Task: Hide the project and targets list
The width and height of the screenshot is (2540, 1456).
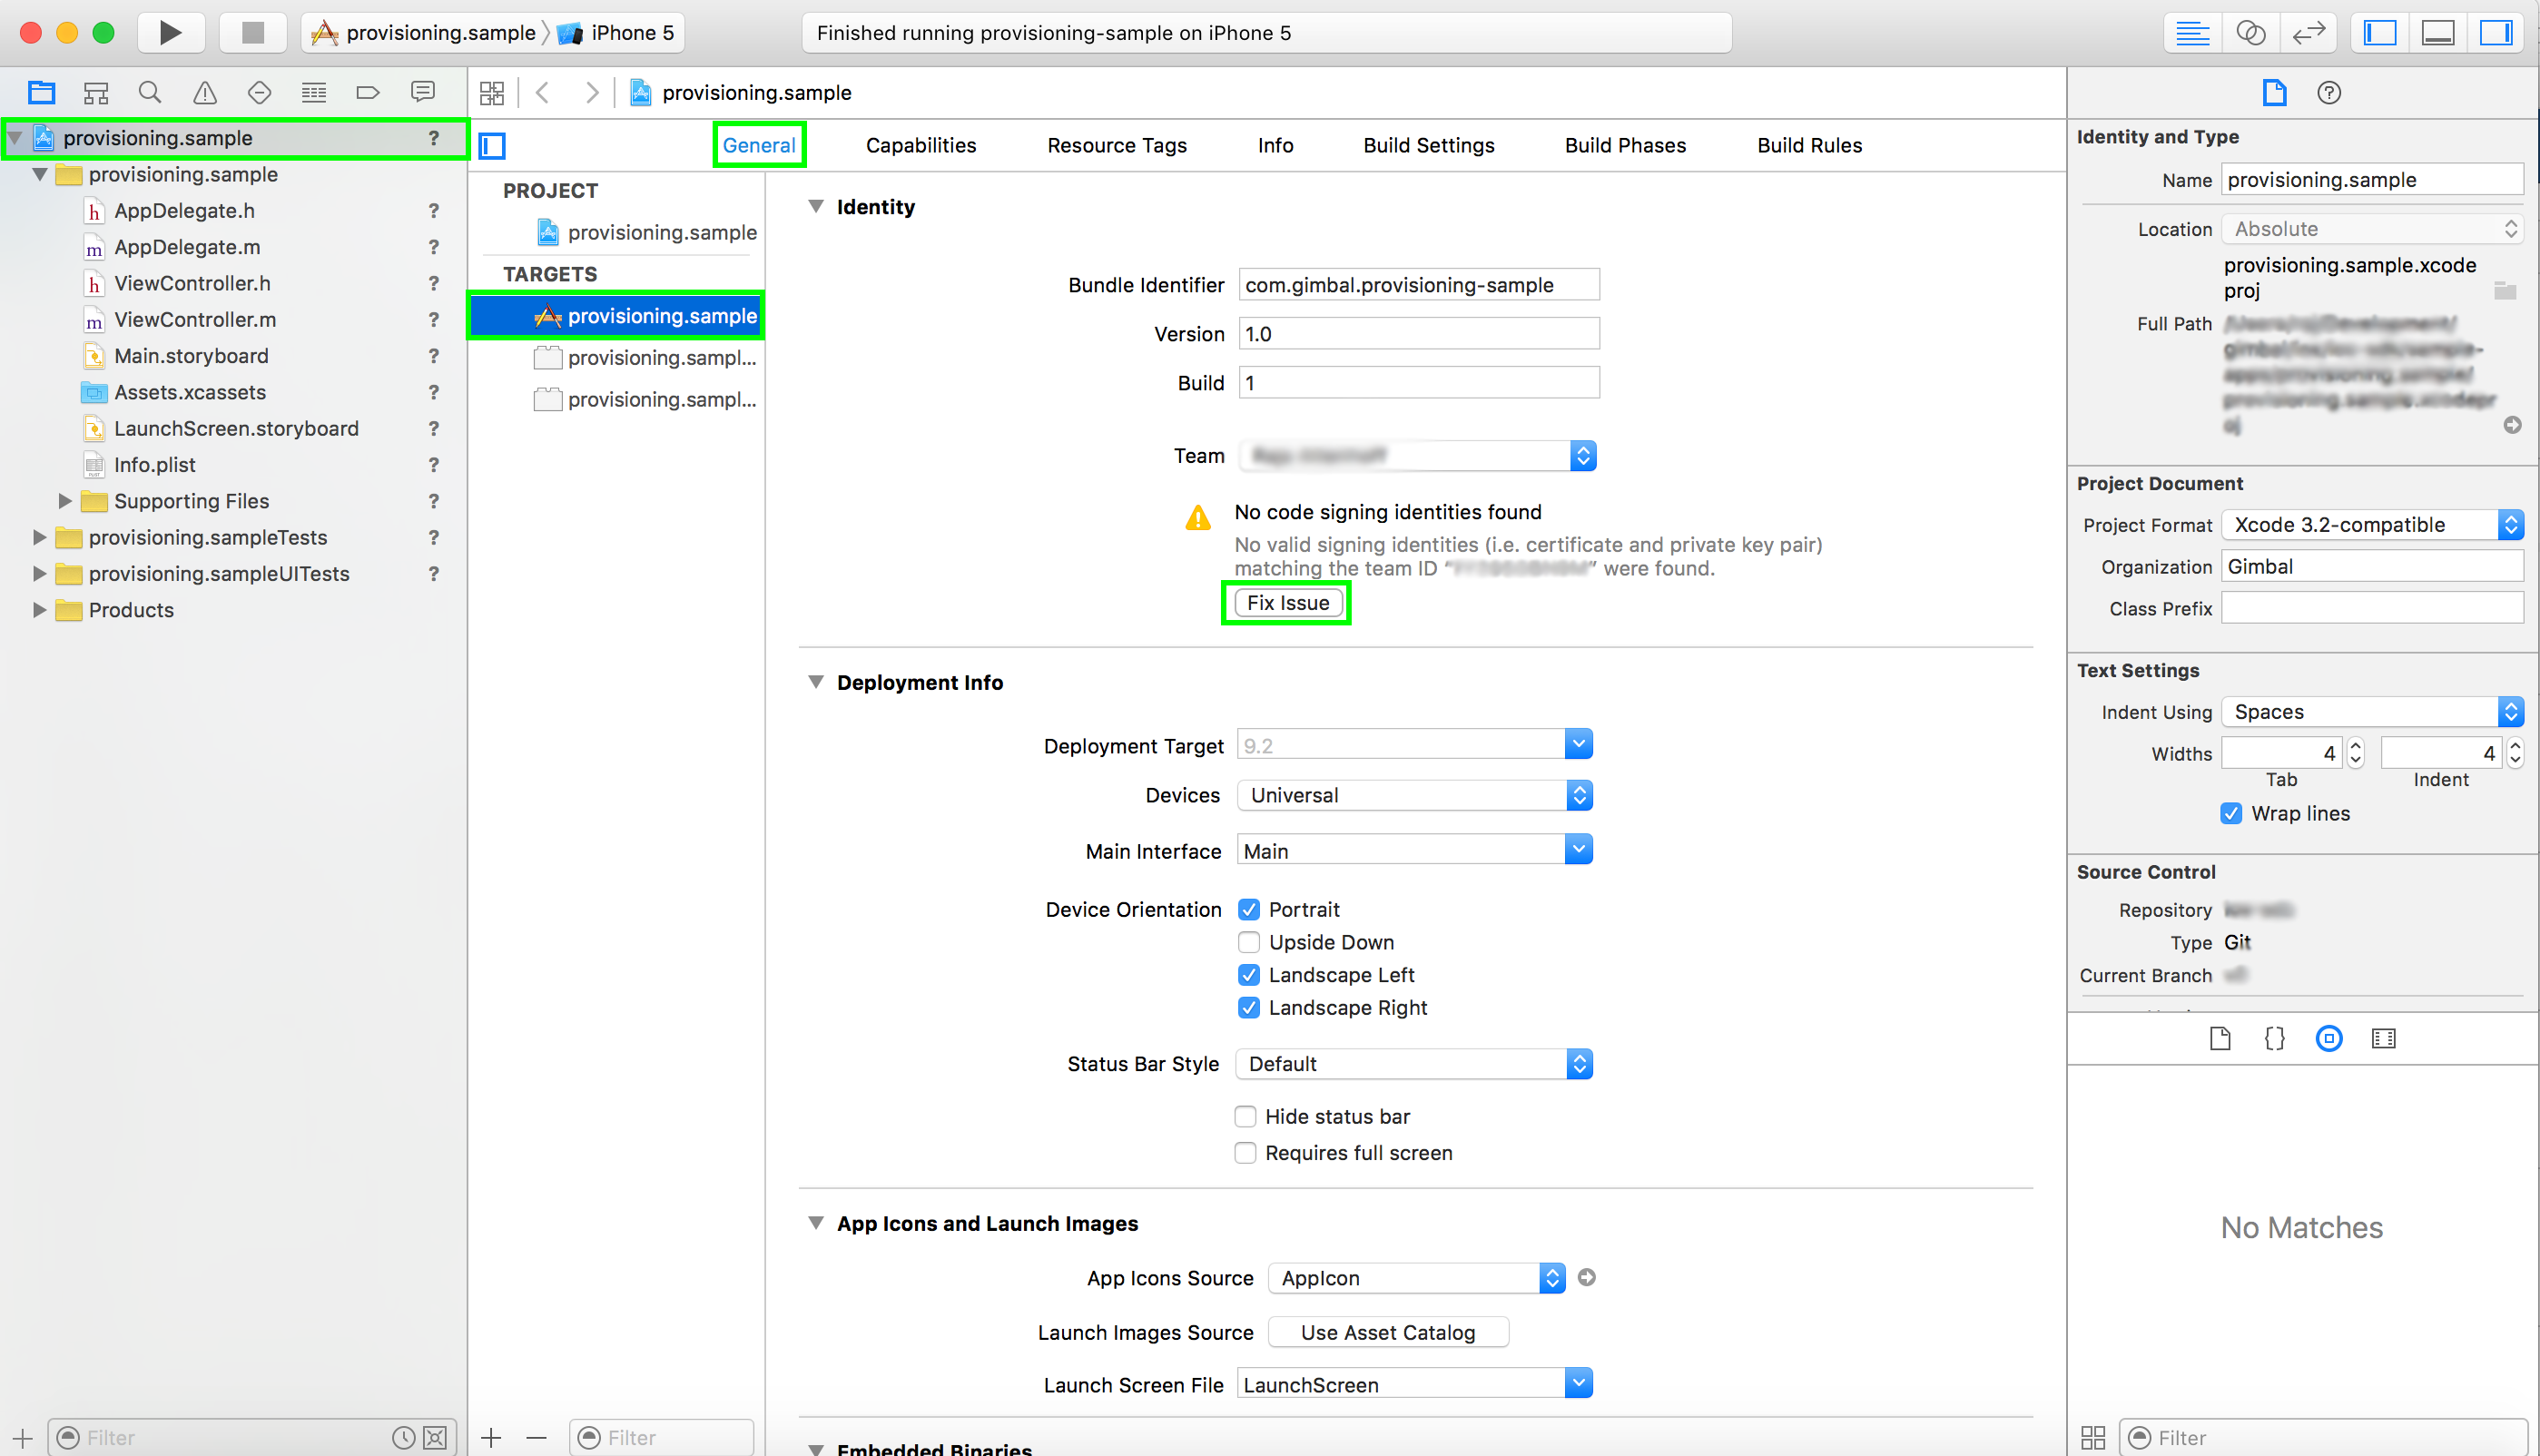Action: coord(492,146)
